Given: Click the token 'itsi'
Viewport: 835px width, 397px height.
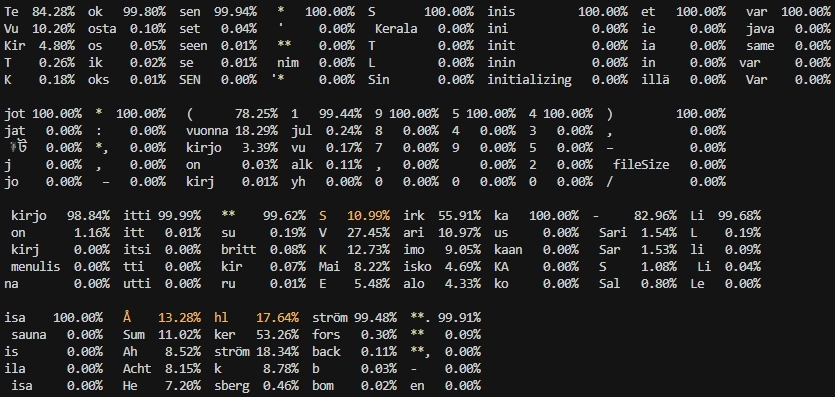Looking at the screenshot, I should (x=137, y=250).
